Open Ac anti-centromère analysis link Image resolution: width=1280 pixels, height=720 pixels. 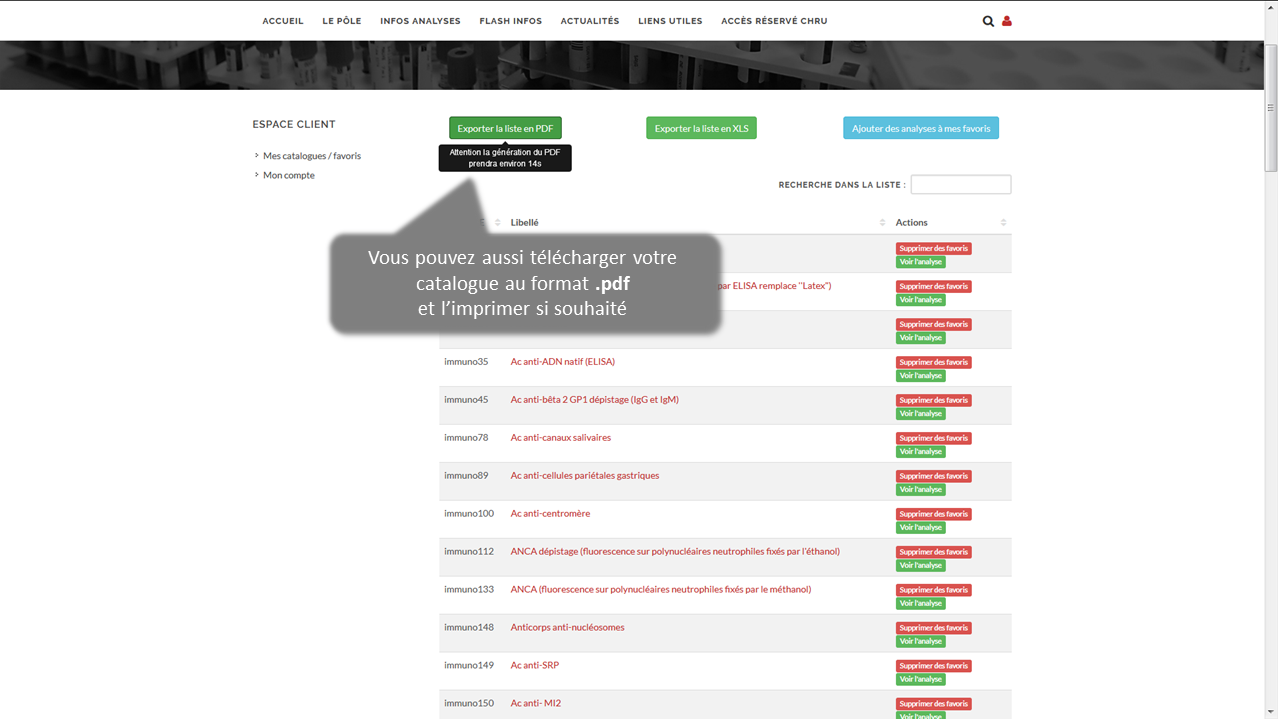[550, 514]
